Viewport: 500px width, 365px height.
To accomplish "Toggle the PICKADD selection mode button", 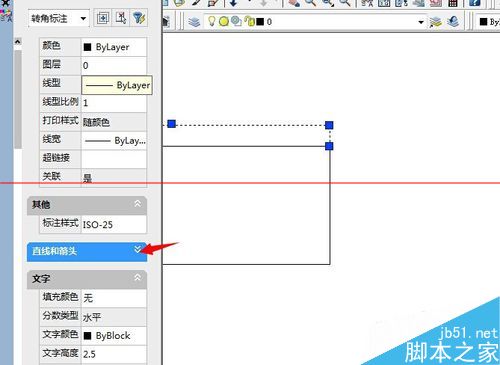I will click(x=103, y=18).
